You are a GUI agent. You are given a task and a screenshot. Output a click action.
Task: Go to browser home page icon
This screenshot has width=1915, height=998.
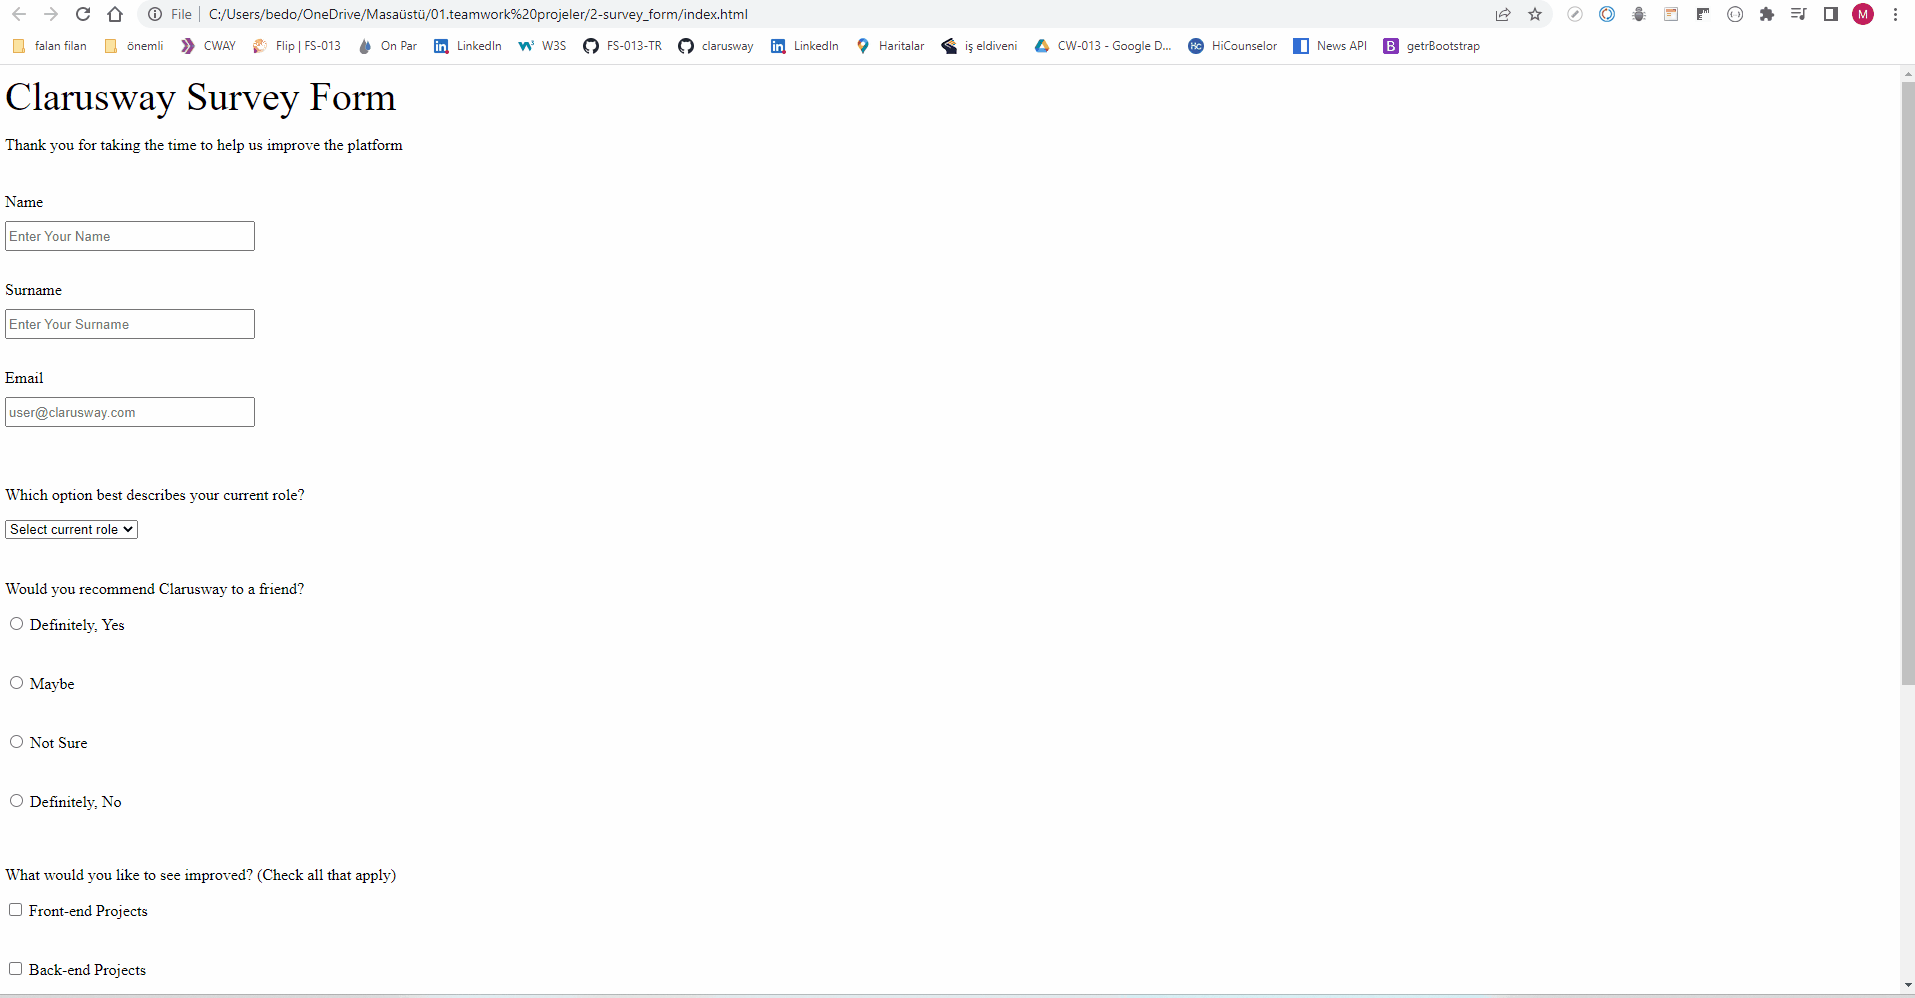115,14
